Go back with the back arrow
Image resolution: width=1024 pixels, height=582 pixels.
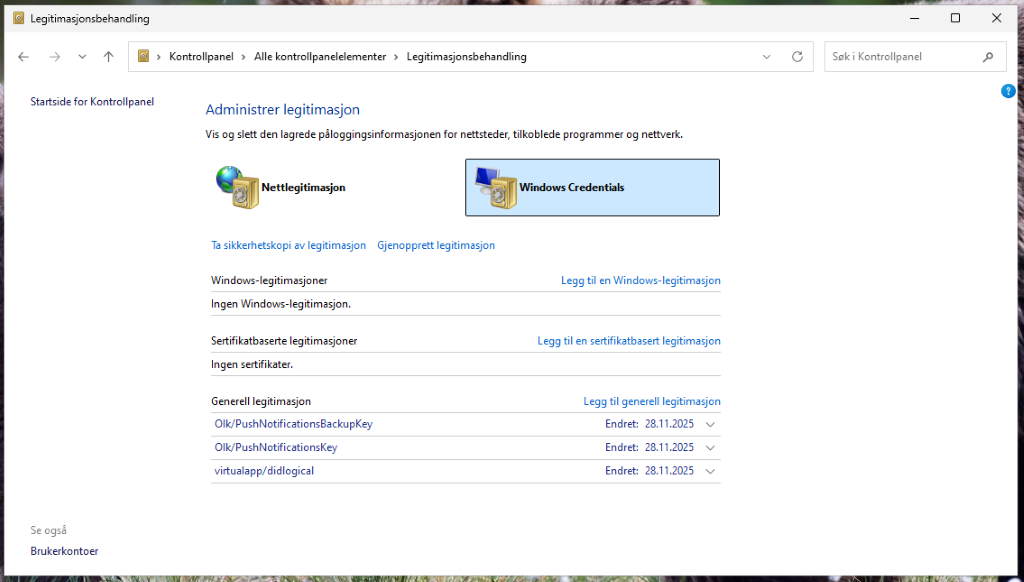coord(24,57)
